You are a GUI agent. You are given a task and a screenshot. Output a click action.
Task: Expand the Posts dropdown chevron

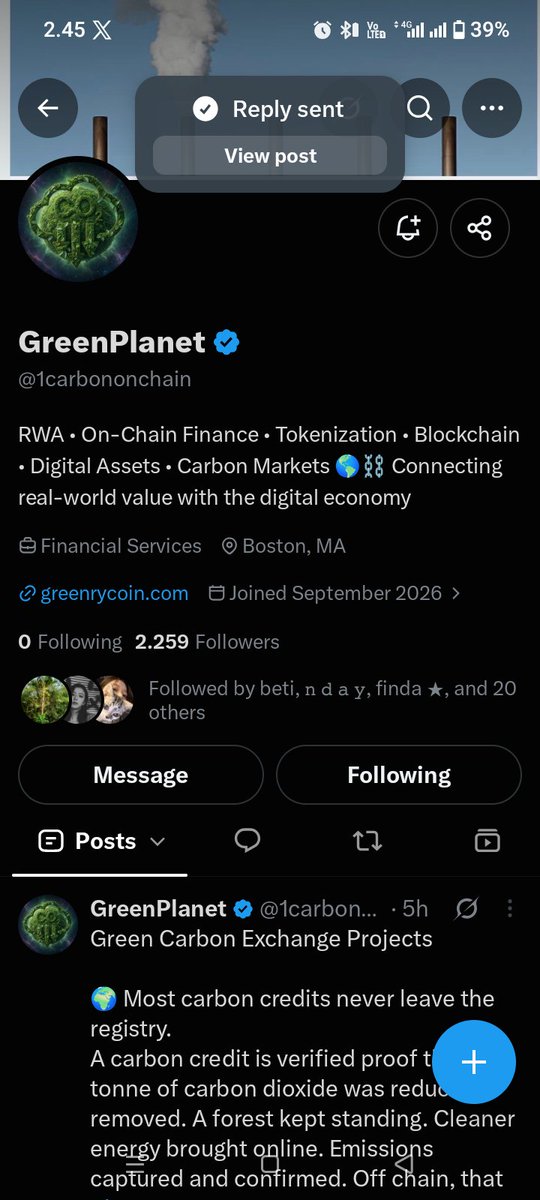click(x=157, y=842)
